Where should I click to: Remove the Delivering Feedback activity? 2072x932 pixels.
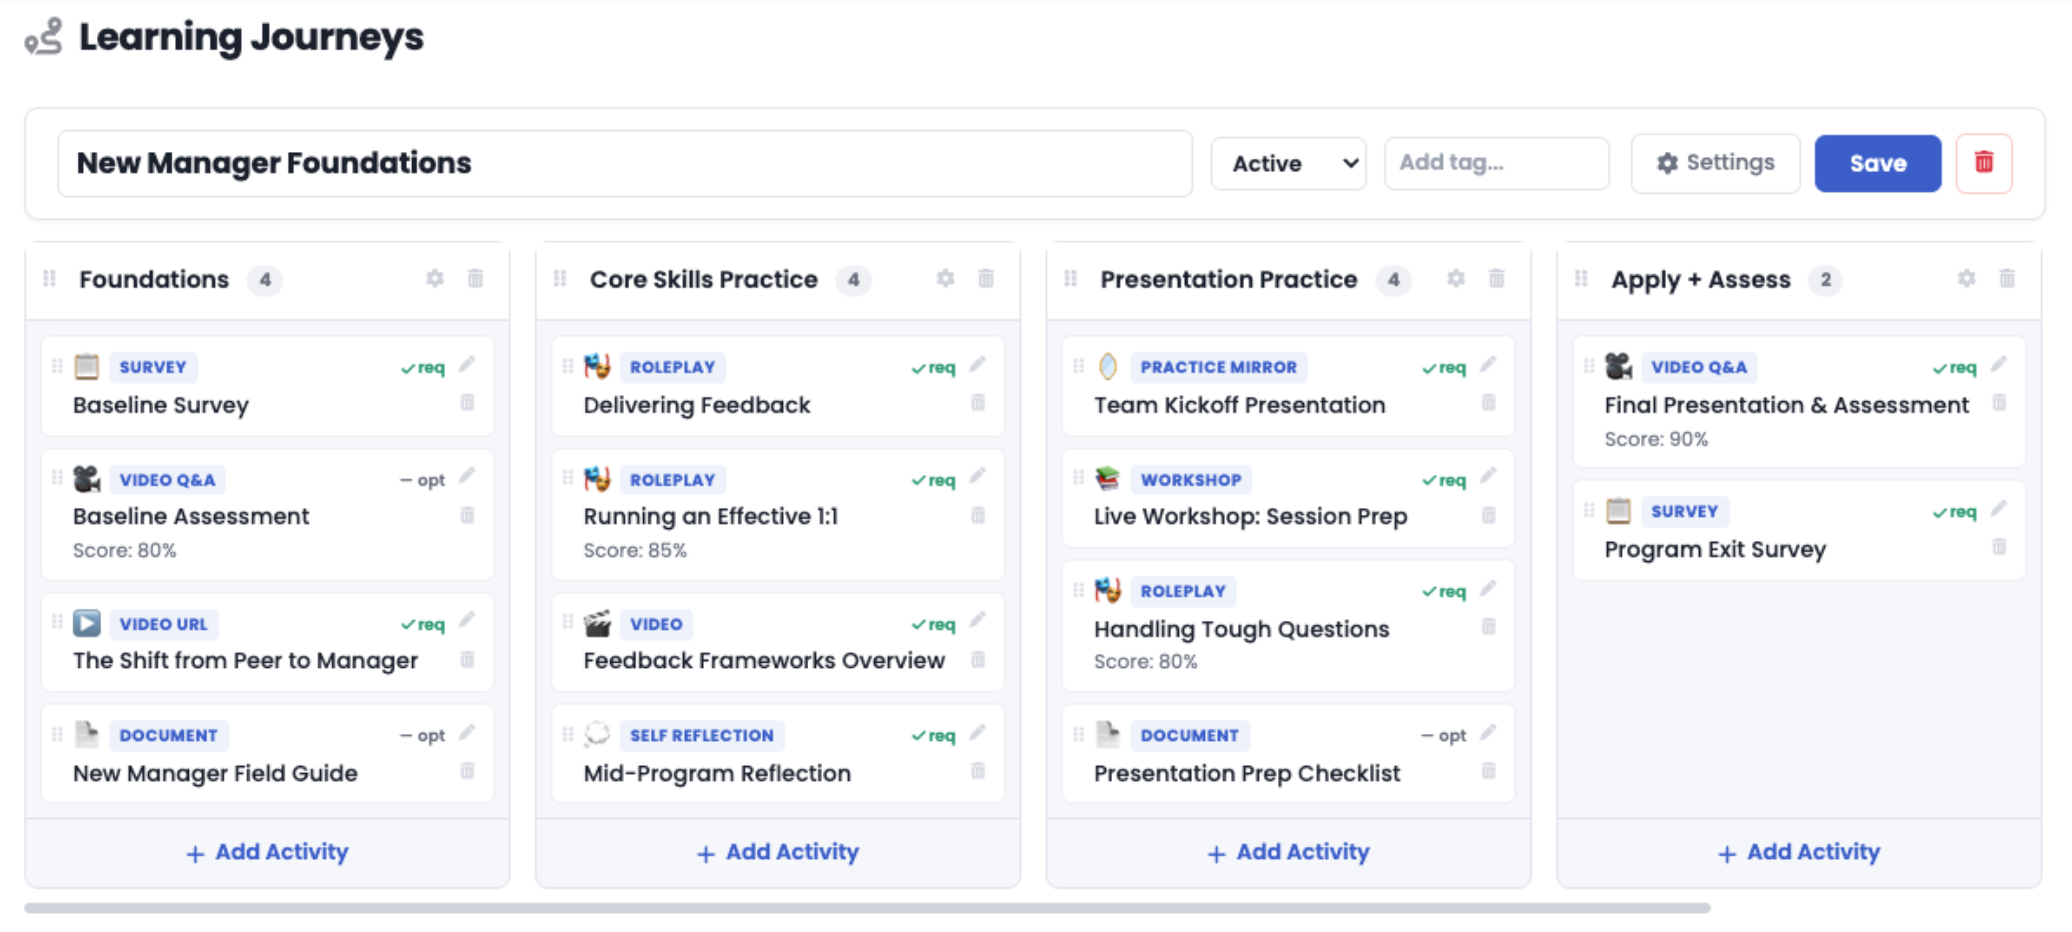(978, 403)
